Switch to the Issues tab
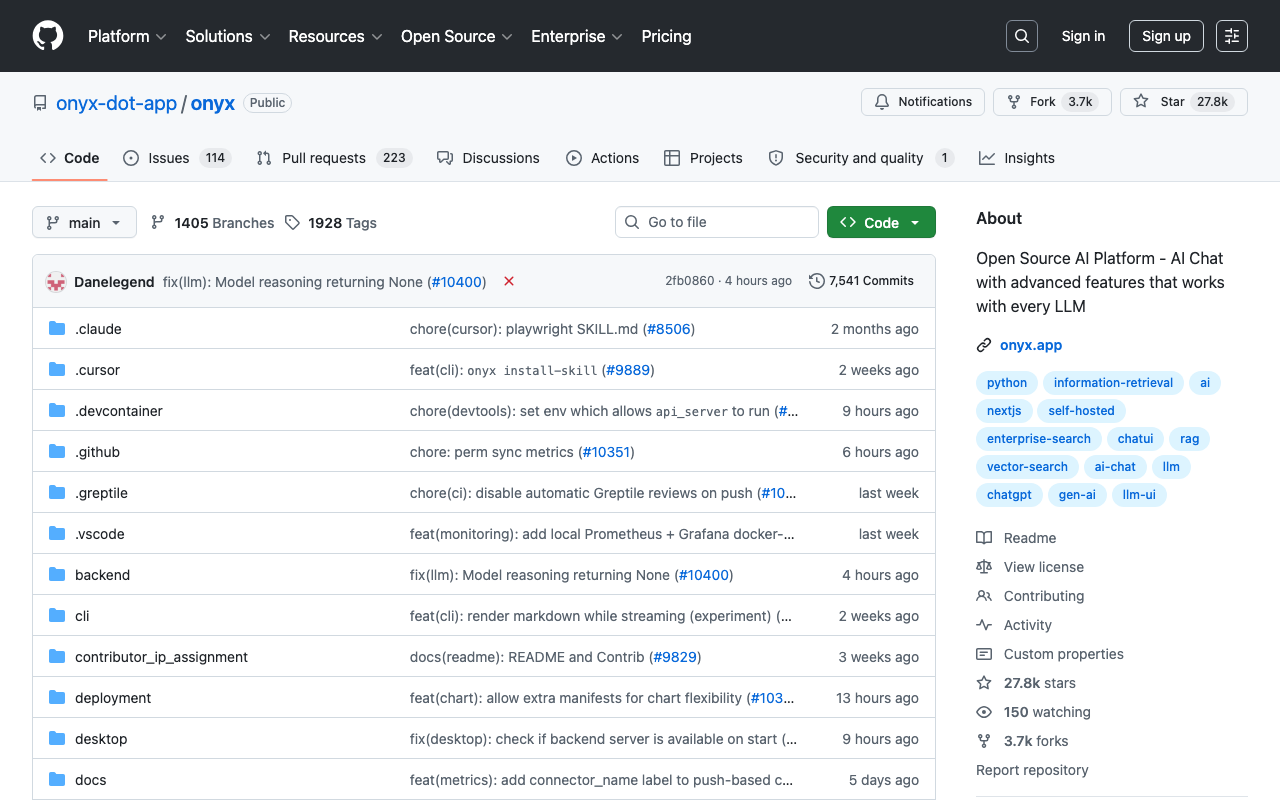This screenshot has height=800, width=1280. coord(177,158)
